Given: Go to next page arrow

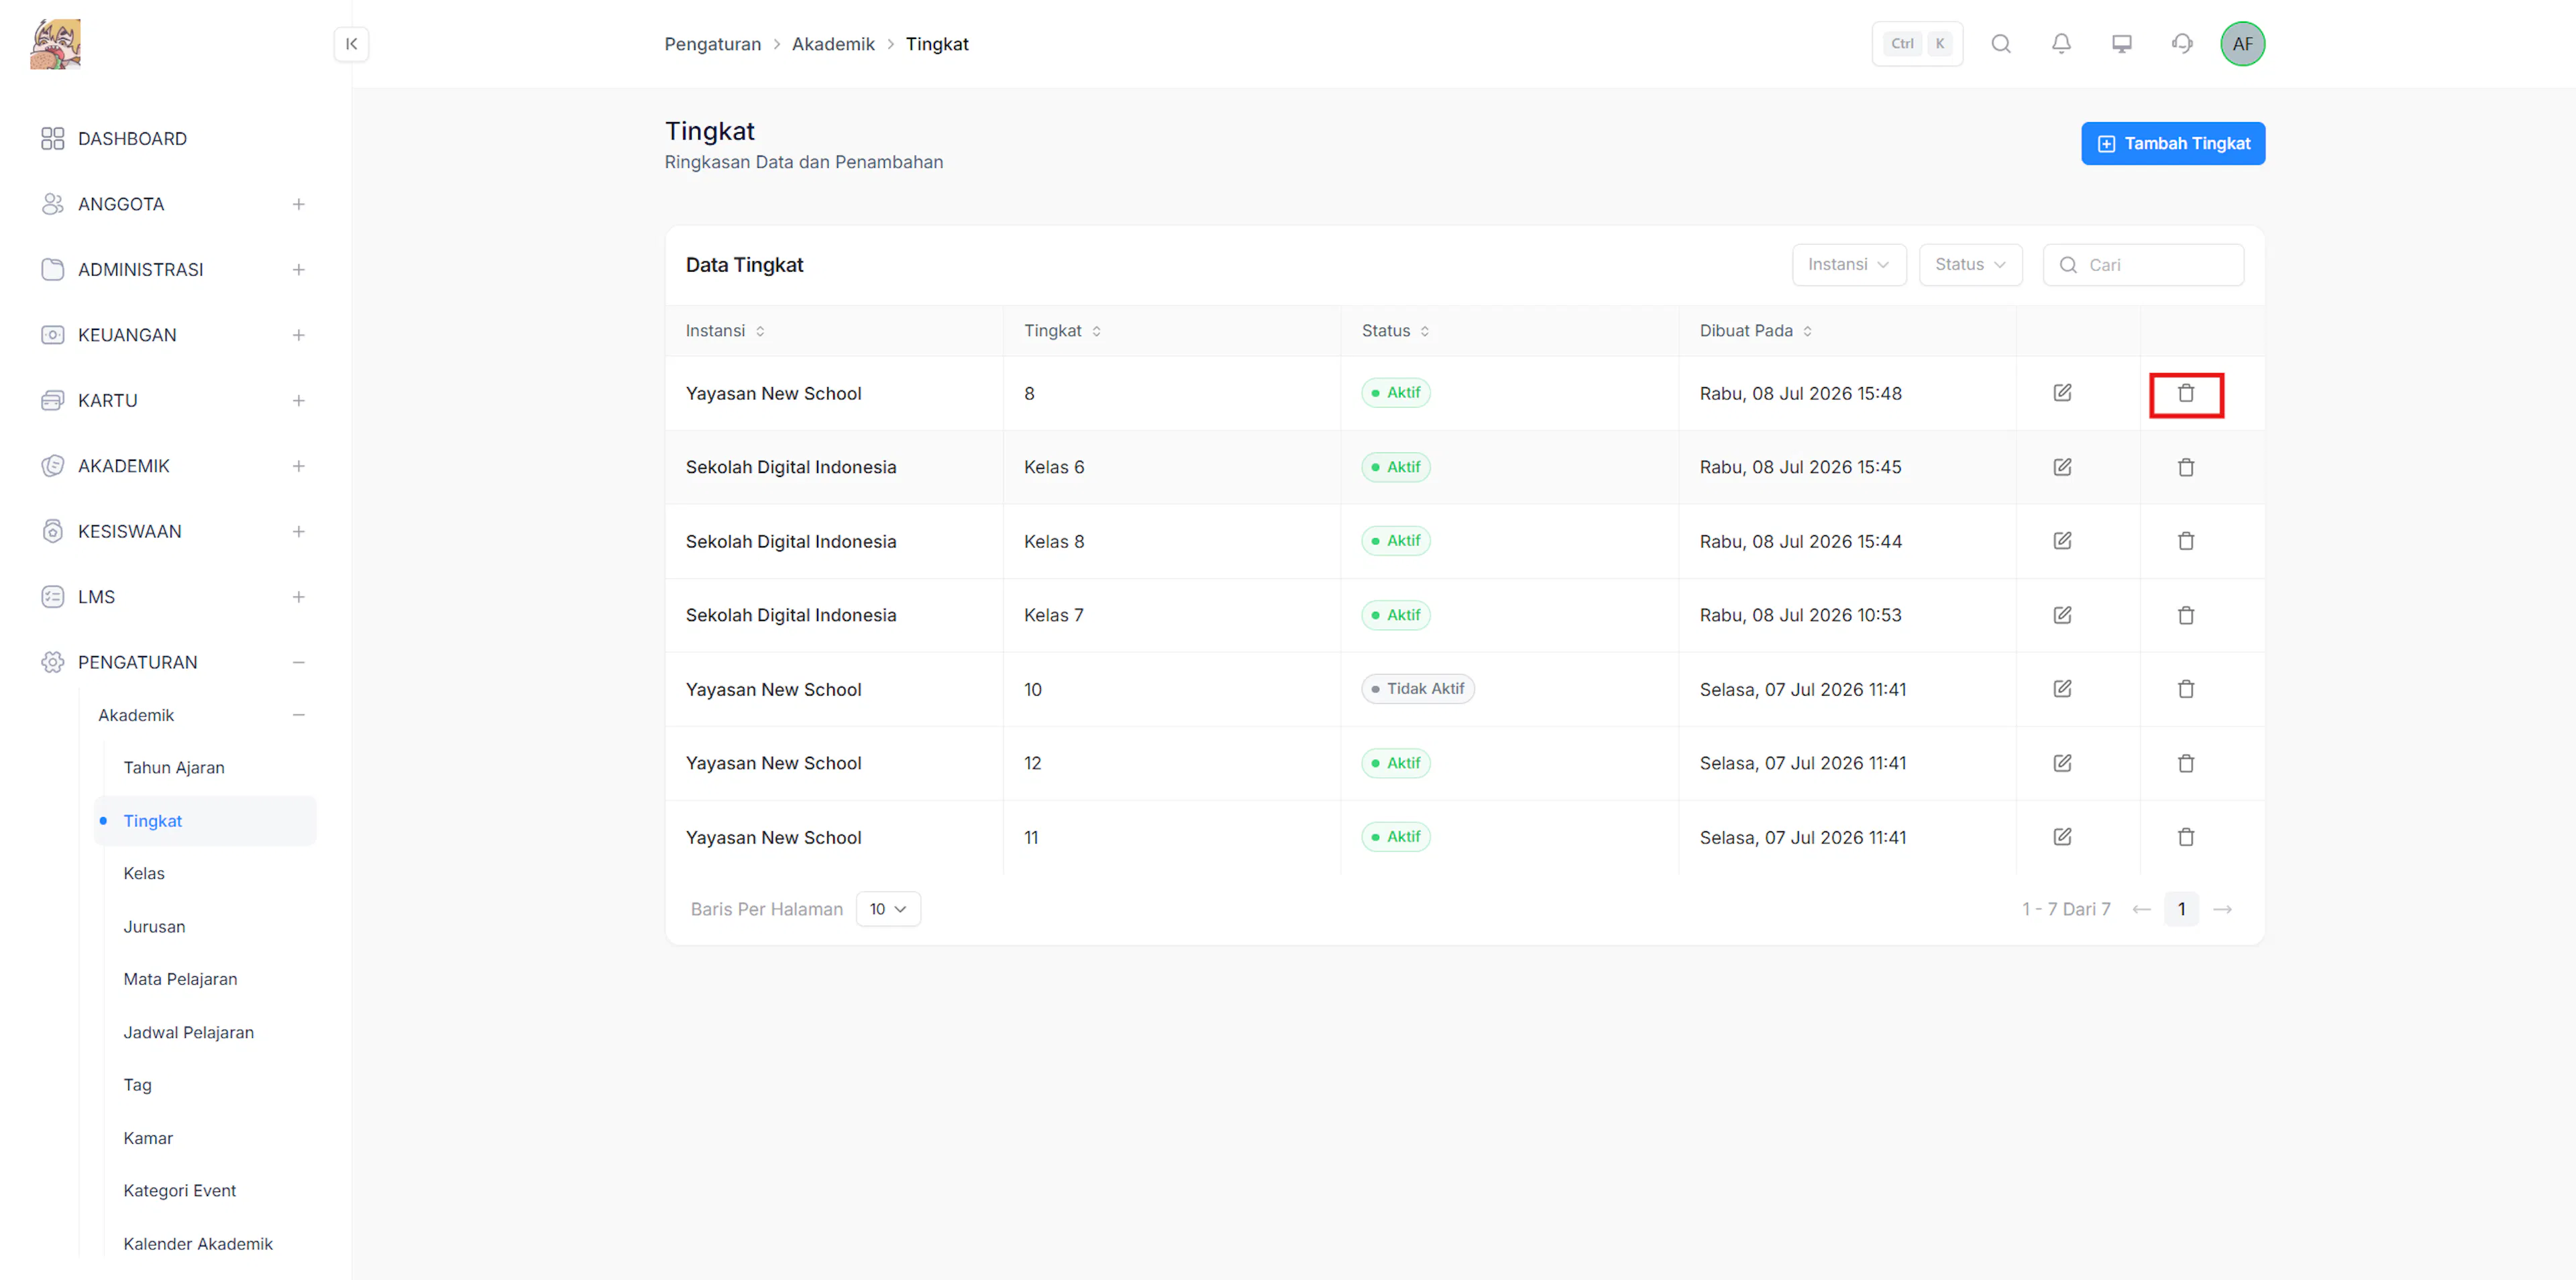Looking at the screenshot, I should click(x=2222, y=909).
